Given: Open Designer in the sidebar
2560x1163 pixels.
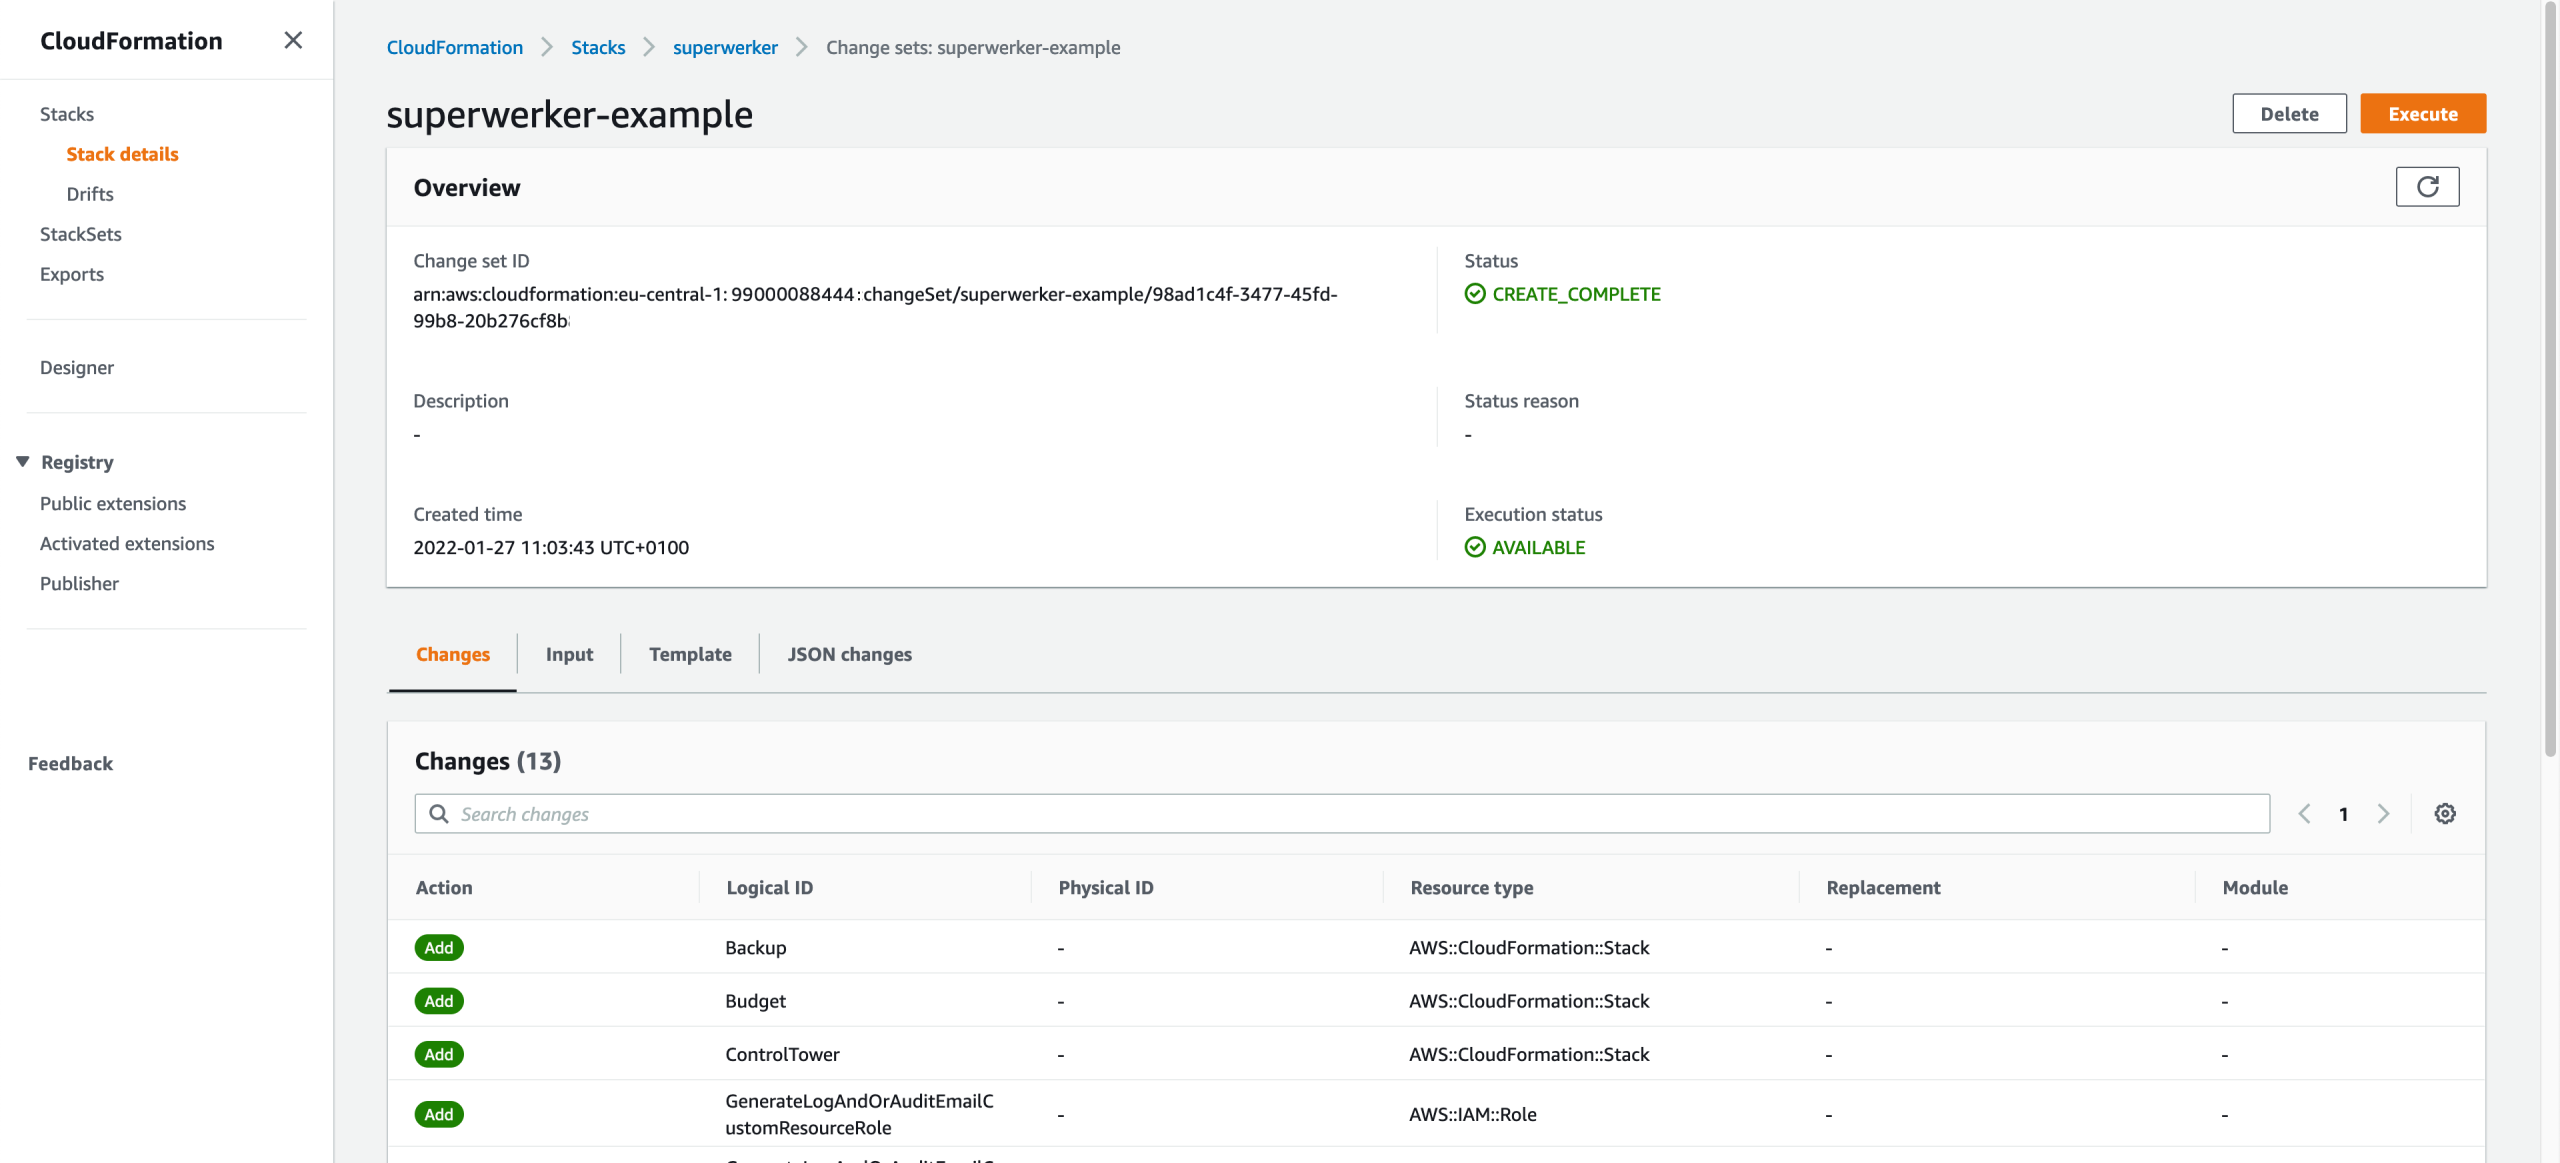Looking at the screenshot, I should pyautogui.click(x=77, y=368).
